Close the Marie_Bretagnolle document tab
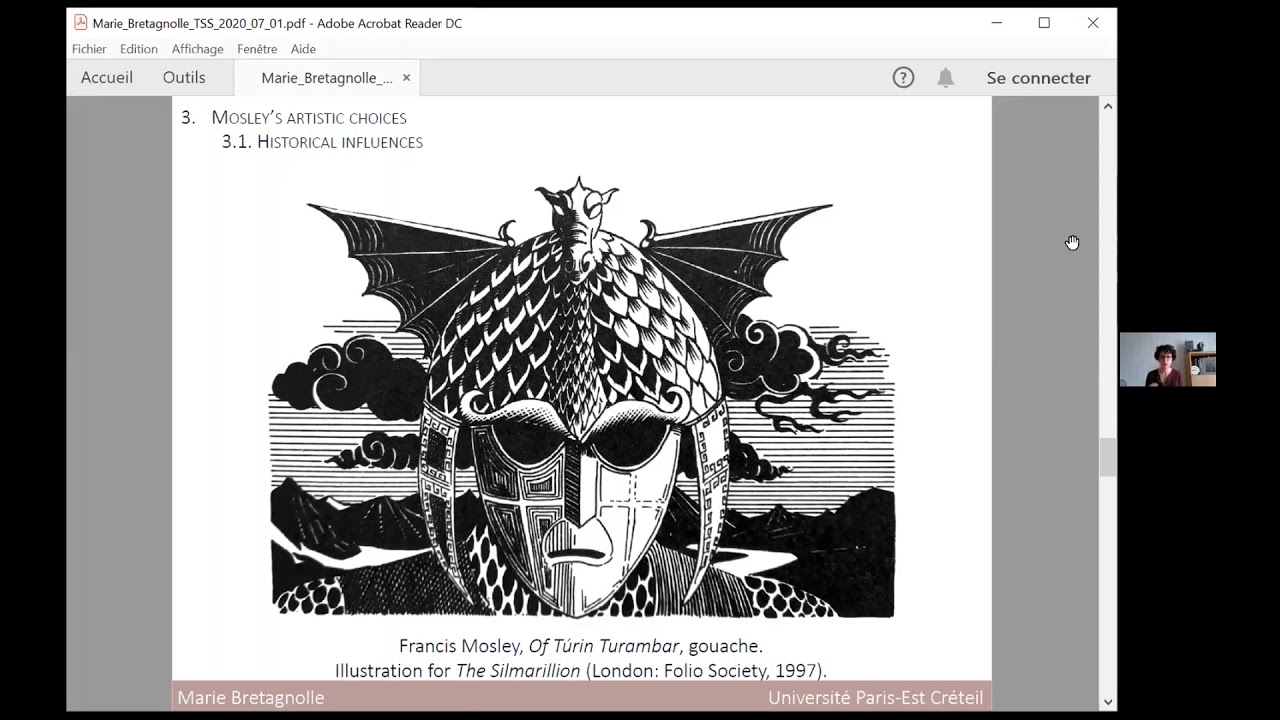Viewport: 1280px width, 720px height. [x=406, y=78]
